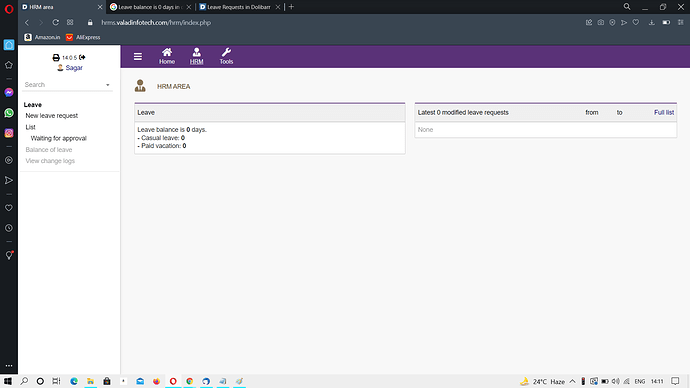Show hidden system tray icons chevron

point(573,381)
